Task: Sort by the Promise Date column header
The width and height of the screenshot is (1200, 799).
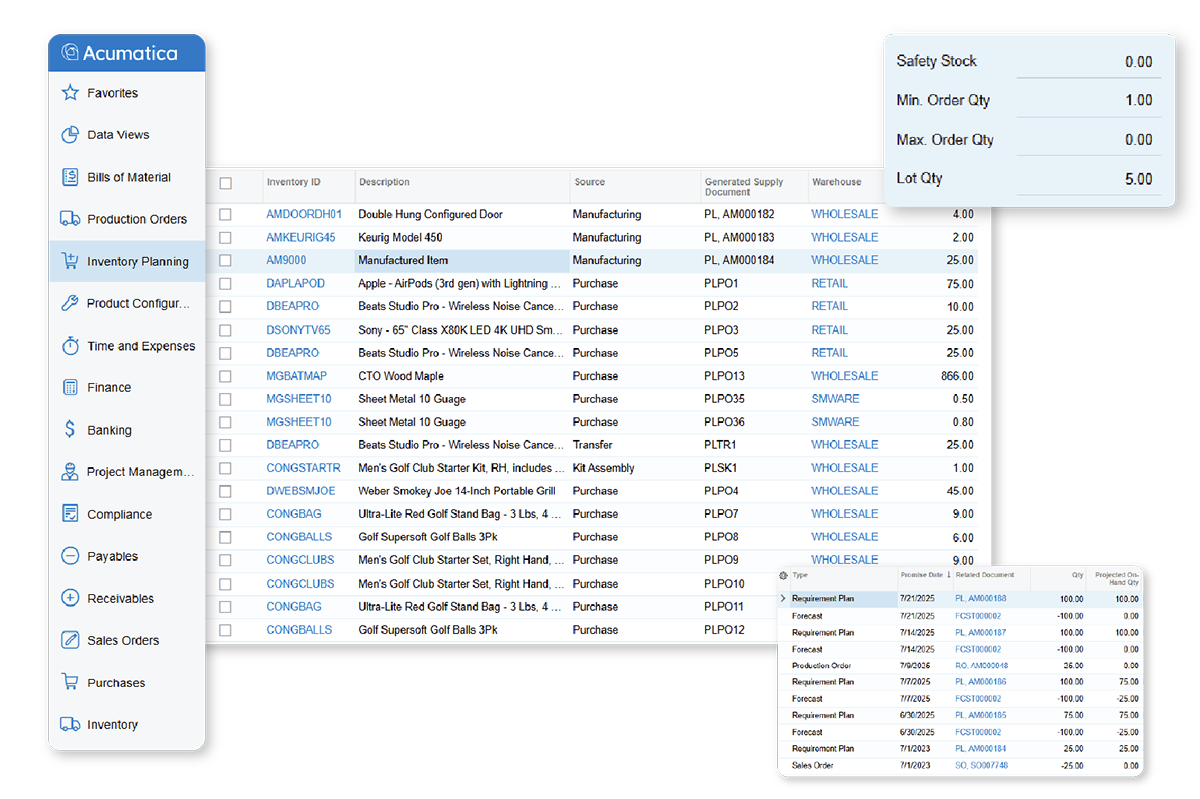Action: point(921,575)
